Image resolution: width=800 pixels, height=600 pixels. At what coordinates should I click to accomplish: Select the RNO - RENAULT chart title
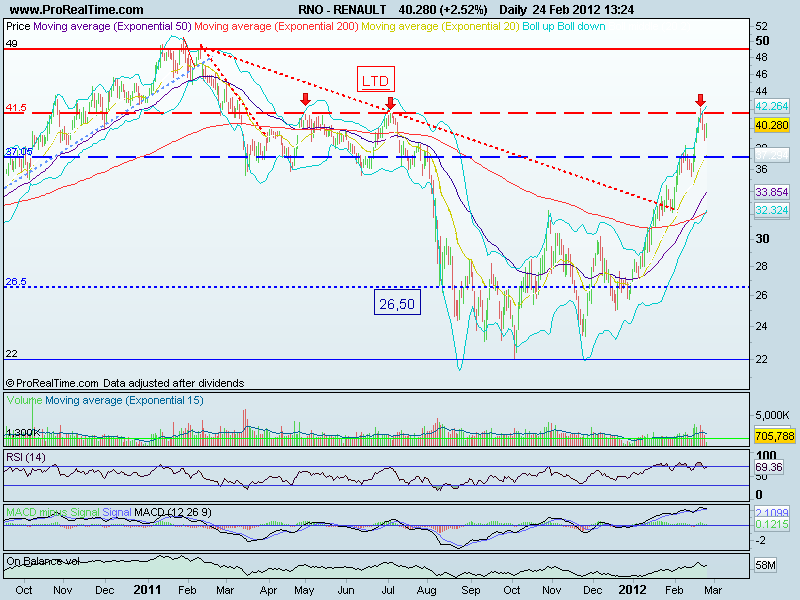pos(342,10)
